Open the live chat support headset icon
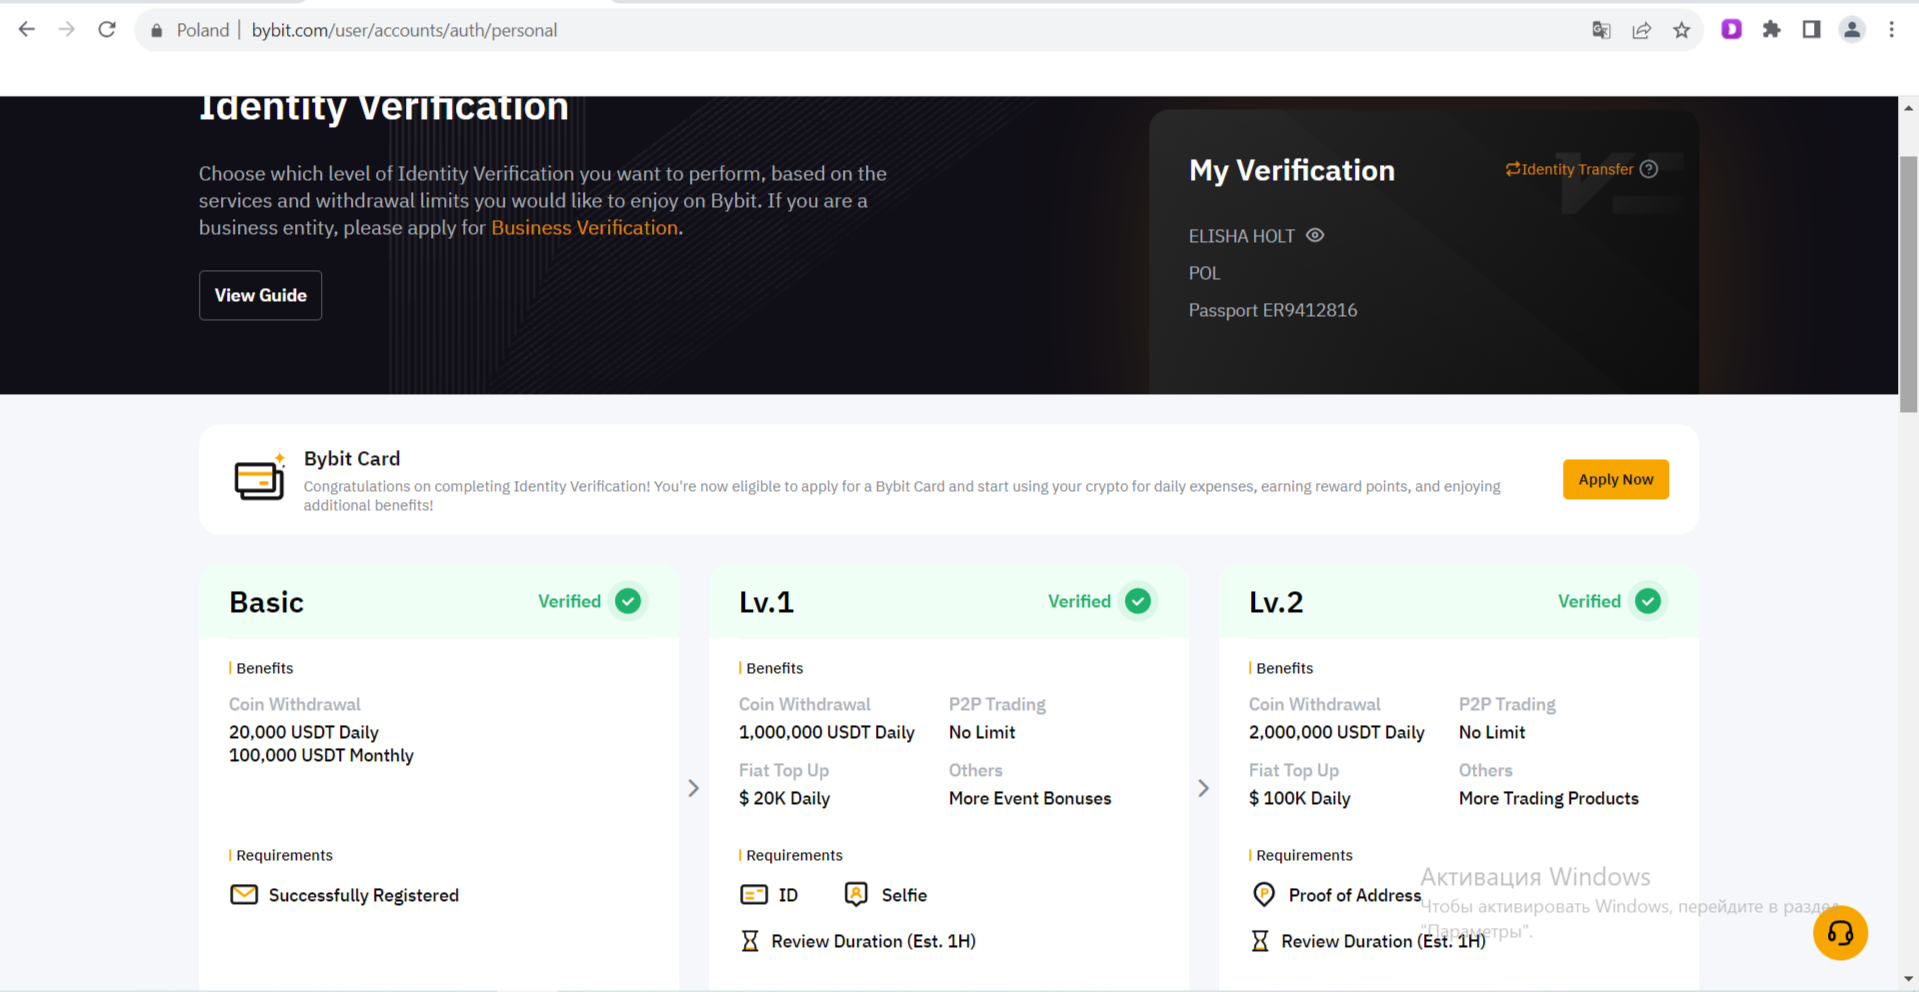The image size is (1919, 992). (x=1839, y=933)
